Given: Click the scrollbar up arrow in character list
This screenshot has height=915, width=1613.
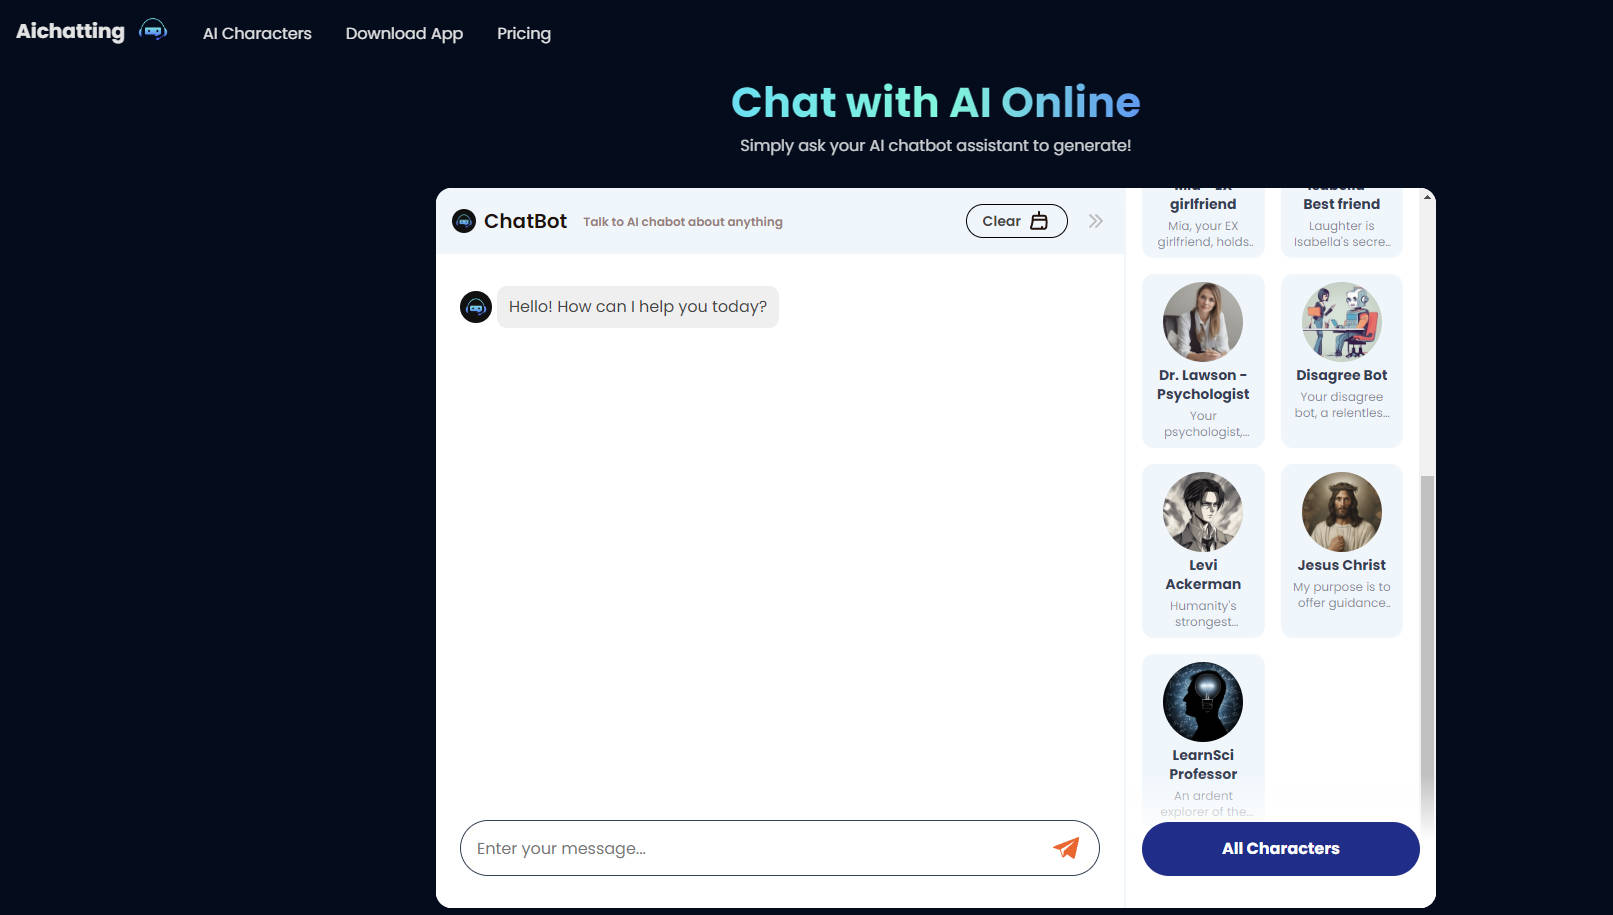Looking at the screenshot, I should [1428, 197].
